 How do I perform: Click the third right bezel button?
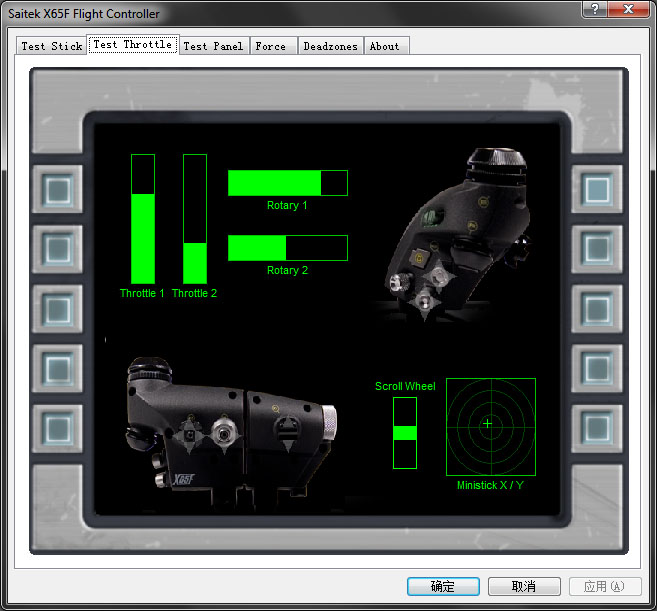click(597, 309)
